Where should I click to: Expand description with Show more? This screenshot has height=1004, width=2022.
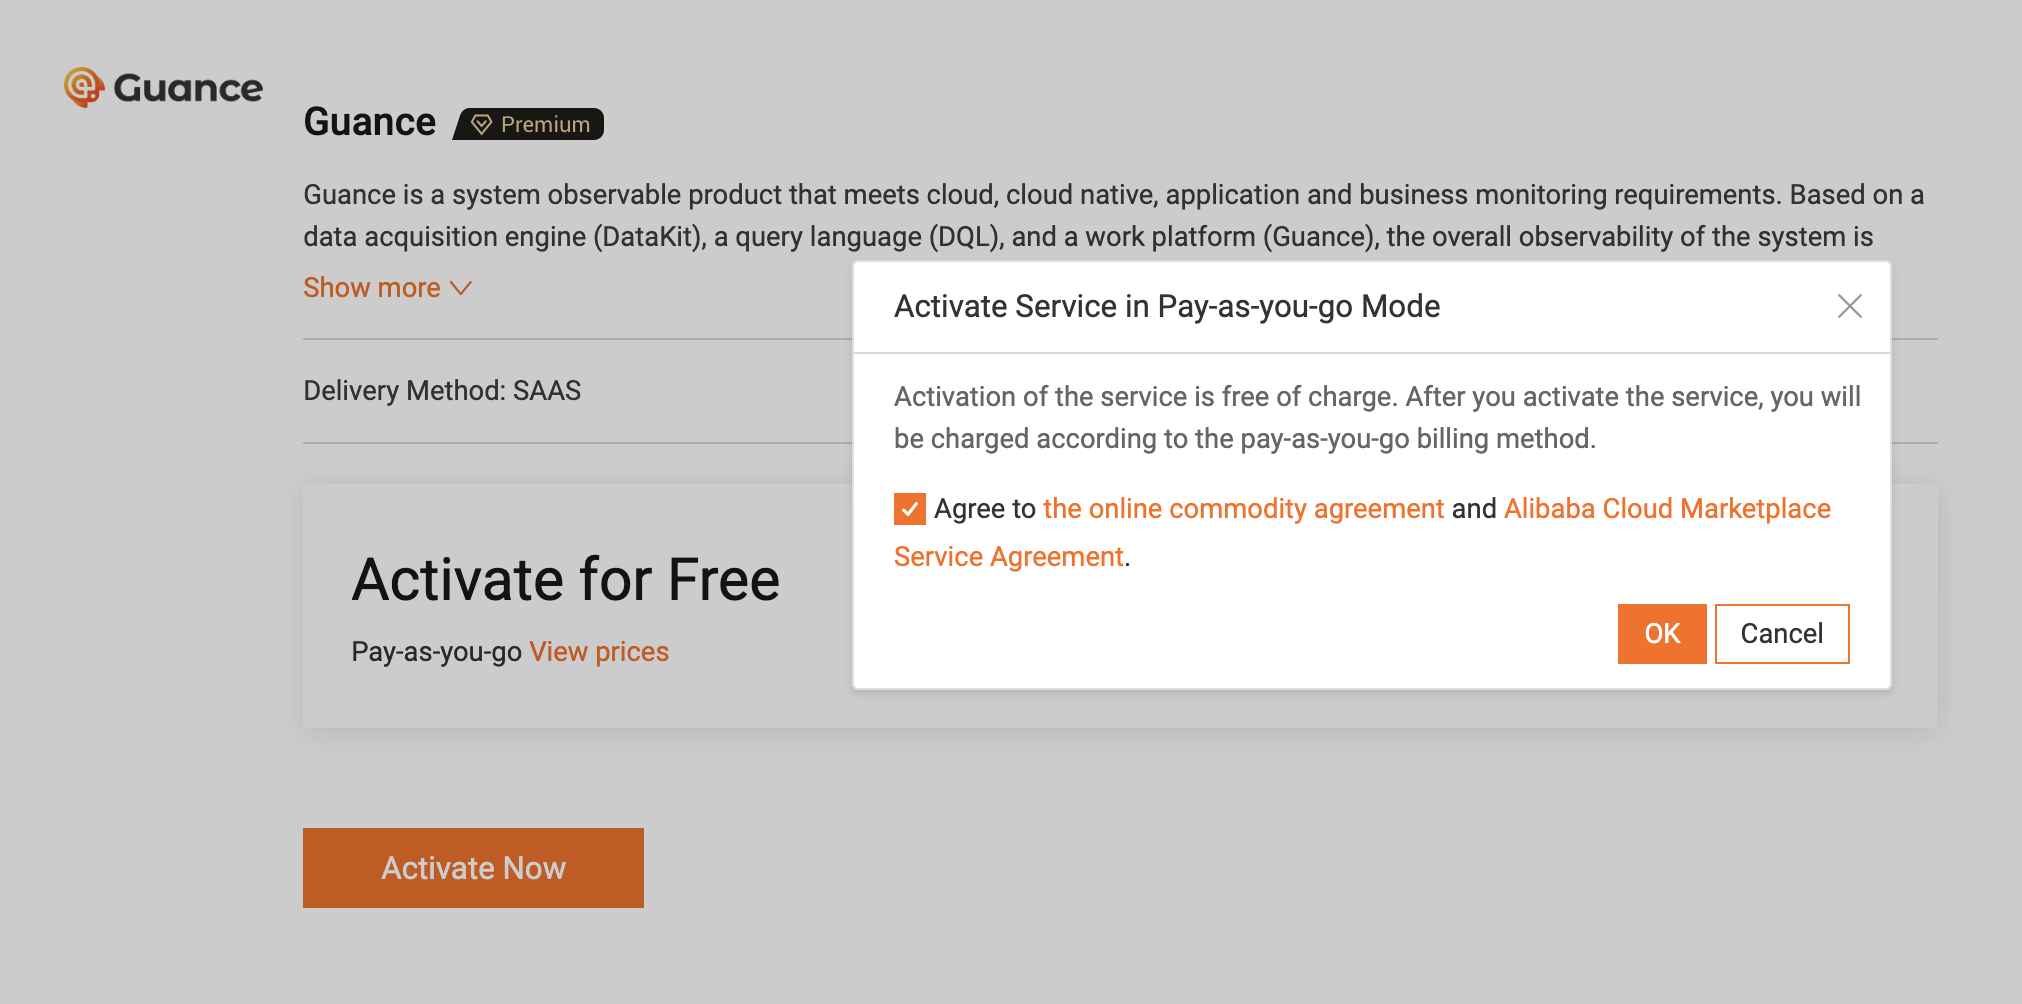pyautogui.click(x=387, y=288)
